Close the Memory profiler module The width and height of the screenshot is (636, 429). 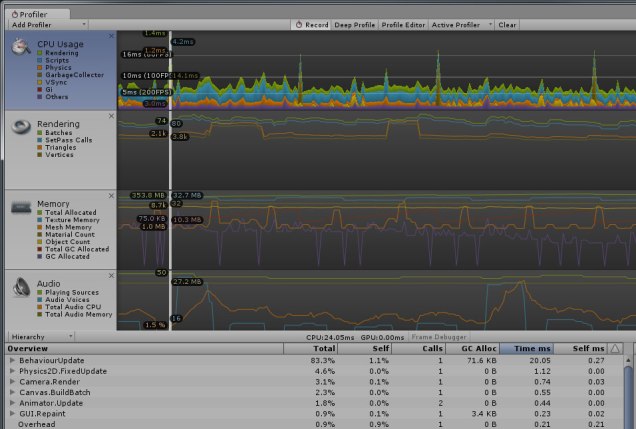coord(111,196)
